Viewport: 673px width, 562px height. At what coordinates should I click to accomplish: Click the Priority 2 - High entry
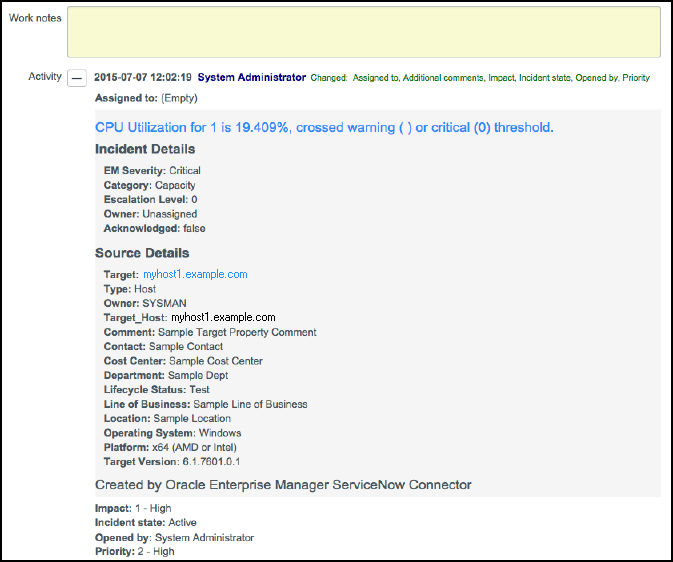134,552
